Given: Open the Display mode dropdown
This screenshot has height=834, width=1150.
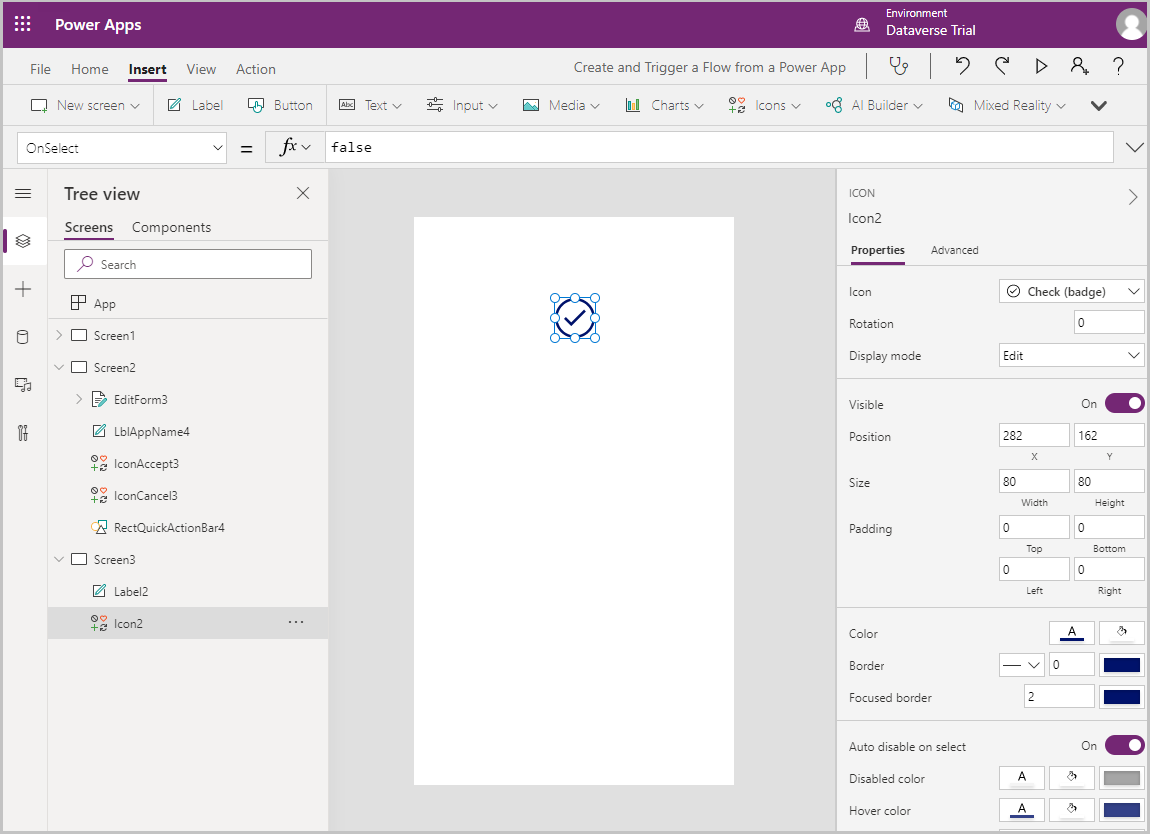Looking at the screenshot, I should point(1071,356).
